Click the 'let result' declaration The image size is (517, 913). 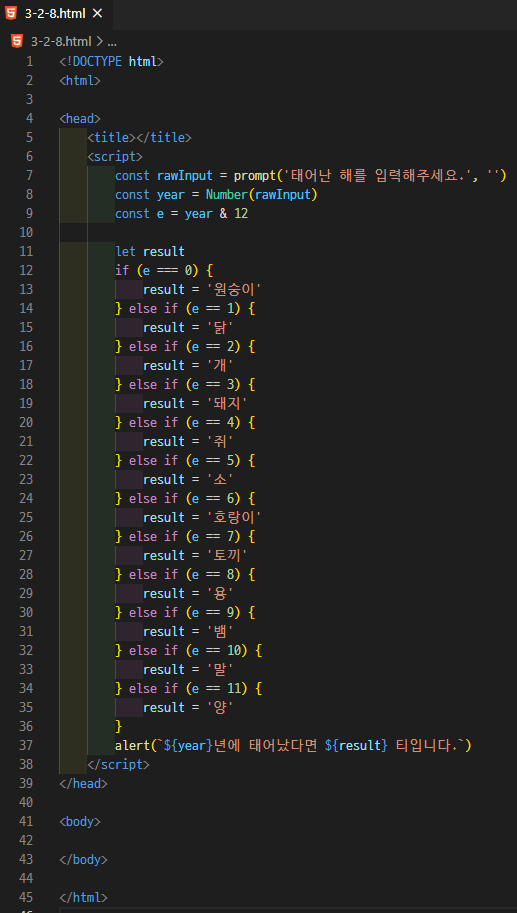150,251
